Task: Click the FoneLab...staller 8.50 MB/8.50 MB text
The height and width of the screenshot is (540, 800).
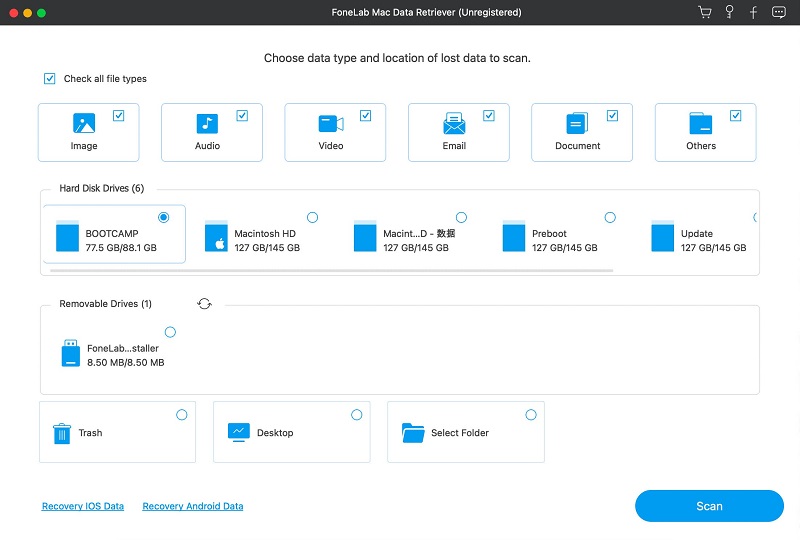Action: (x=126, y=362)
